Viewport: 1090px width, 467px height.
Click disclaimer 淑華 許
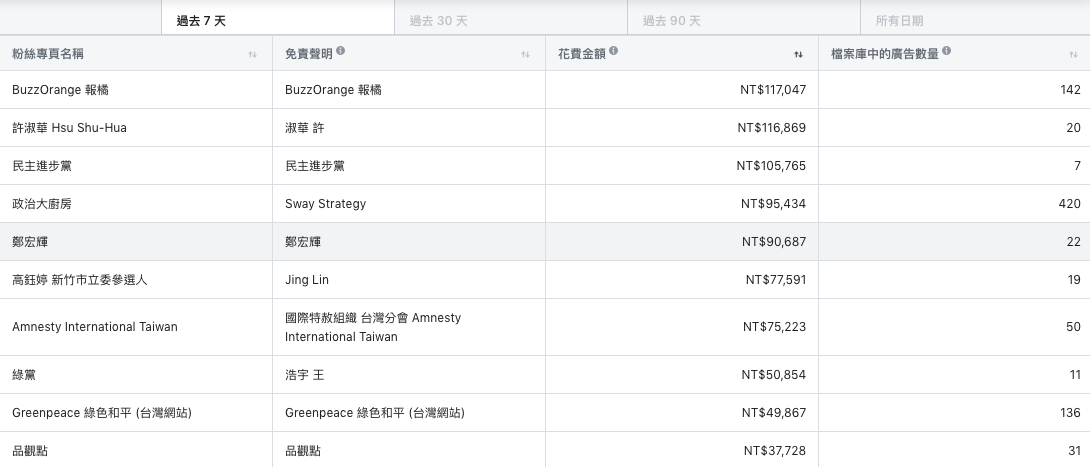point(304,128)
